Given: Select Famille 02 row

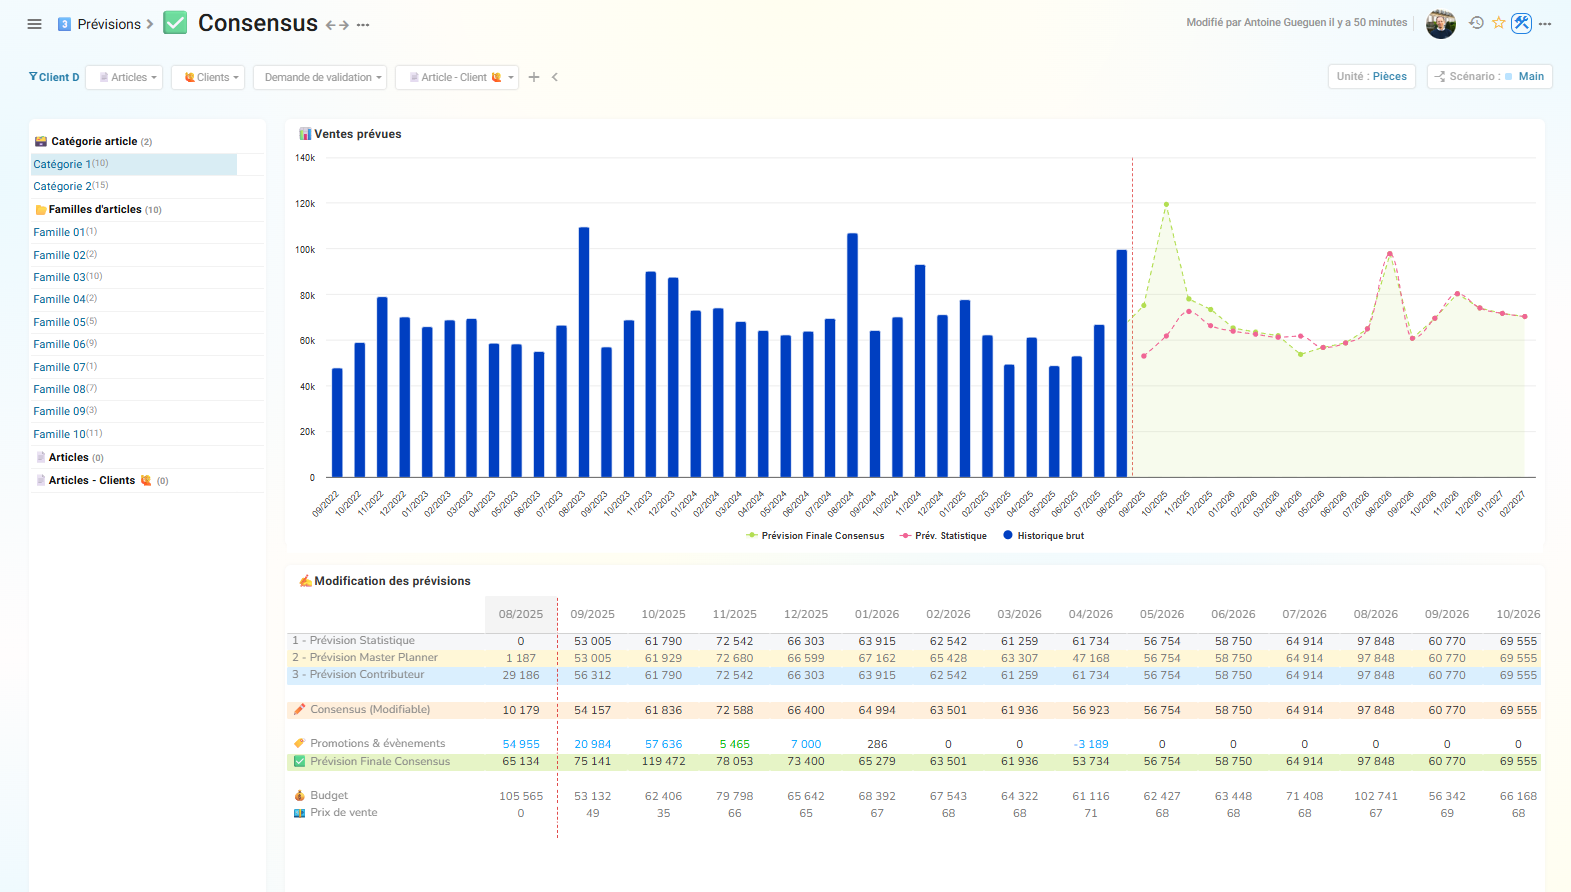Looking at the screenshot, I should click(x=147, y=255).
